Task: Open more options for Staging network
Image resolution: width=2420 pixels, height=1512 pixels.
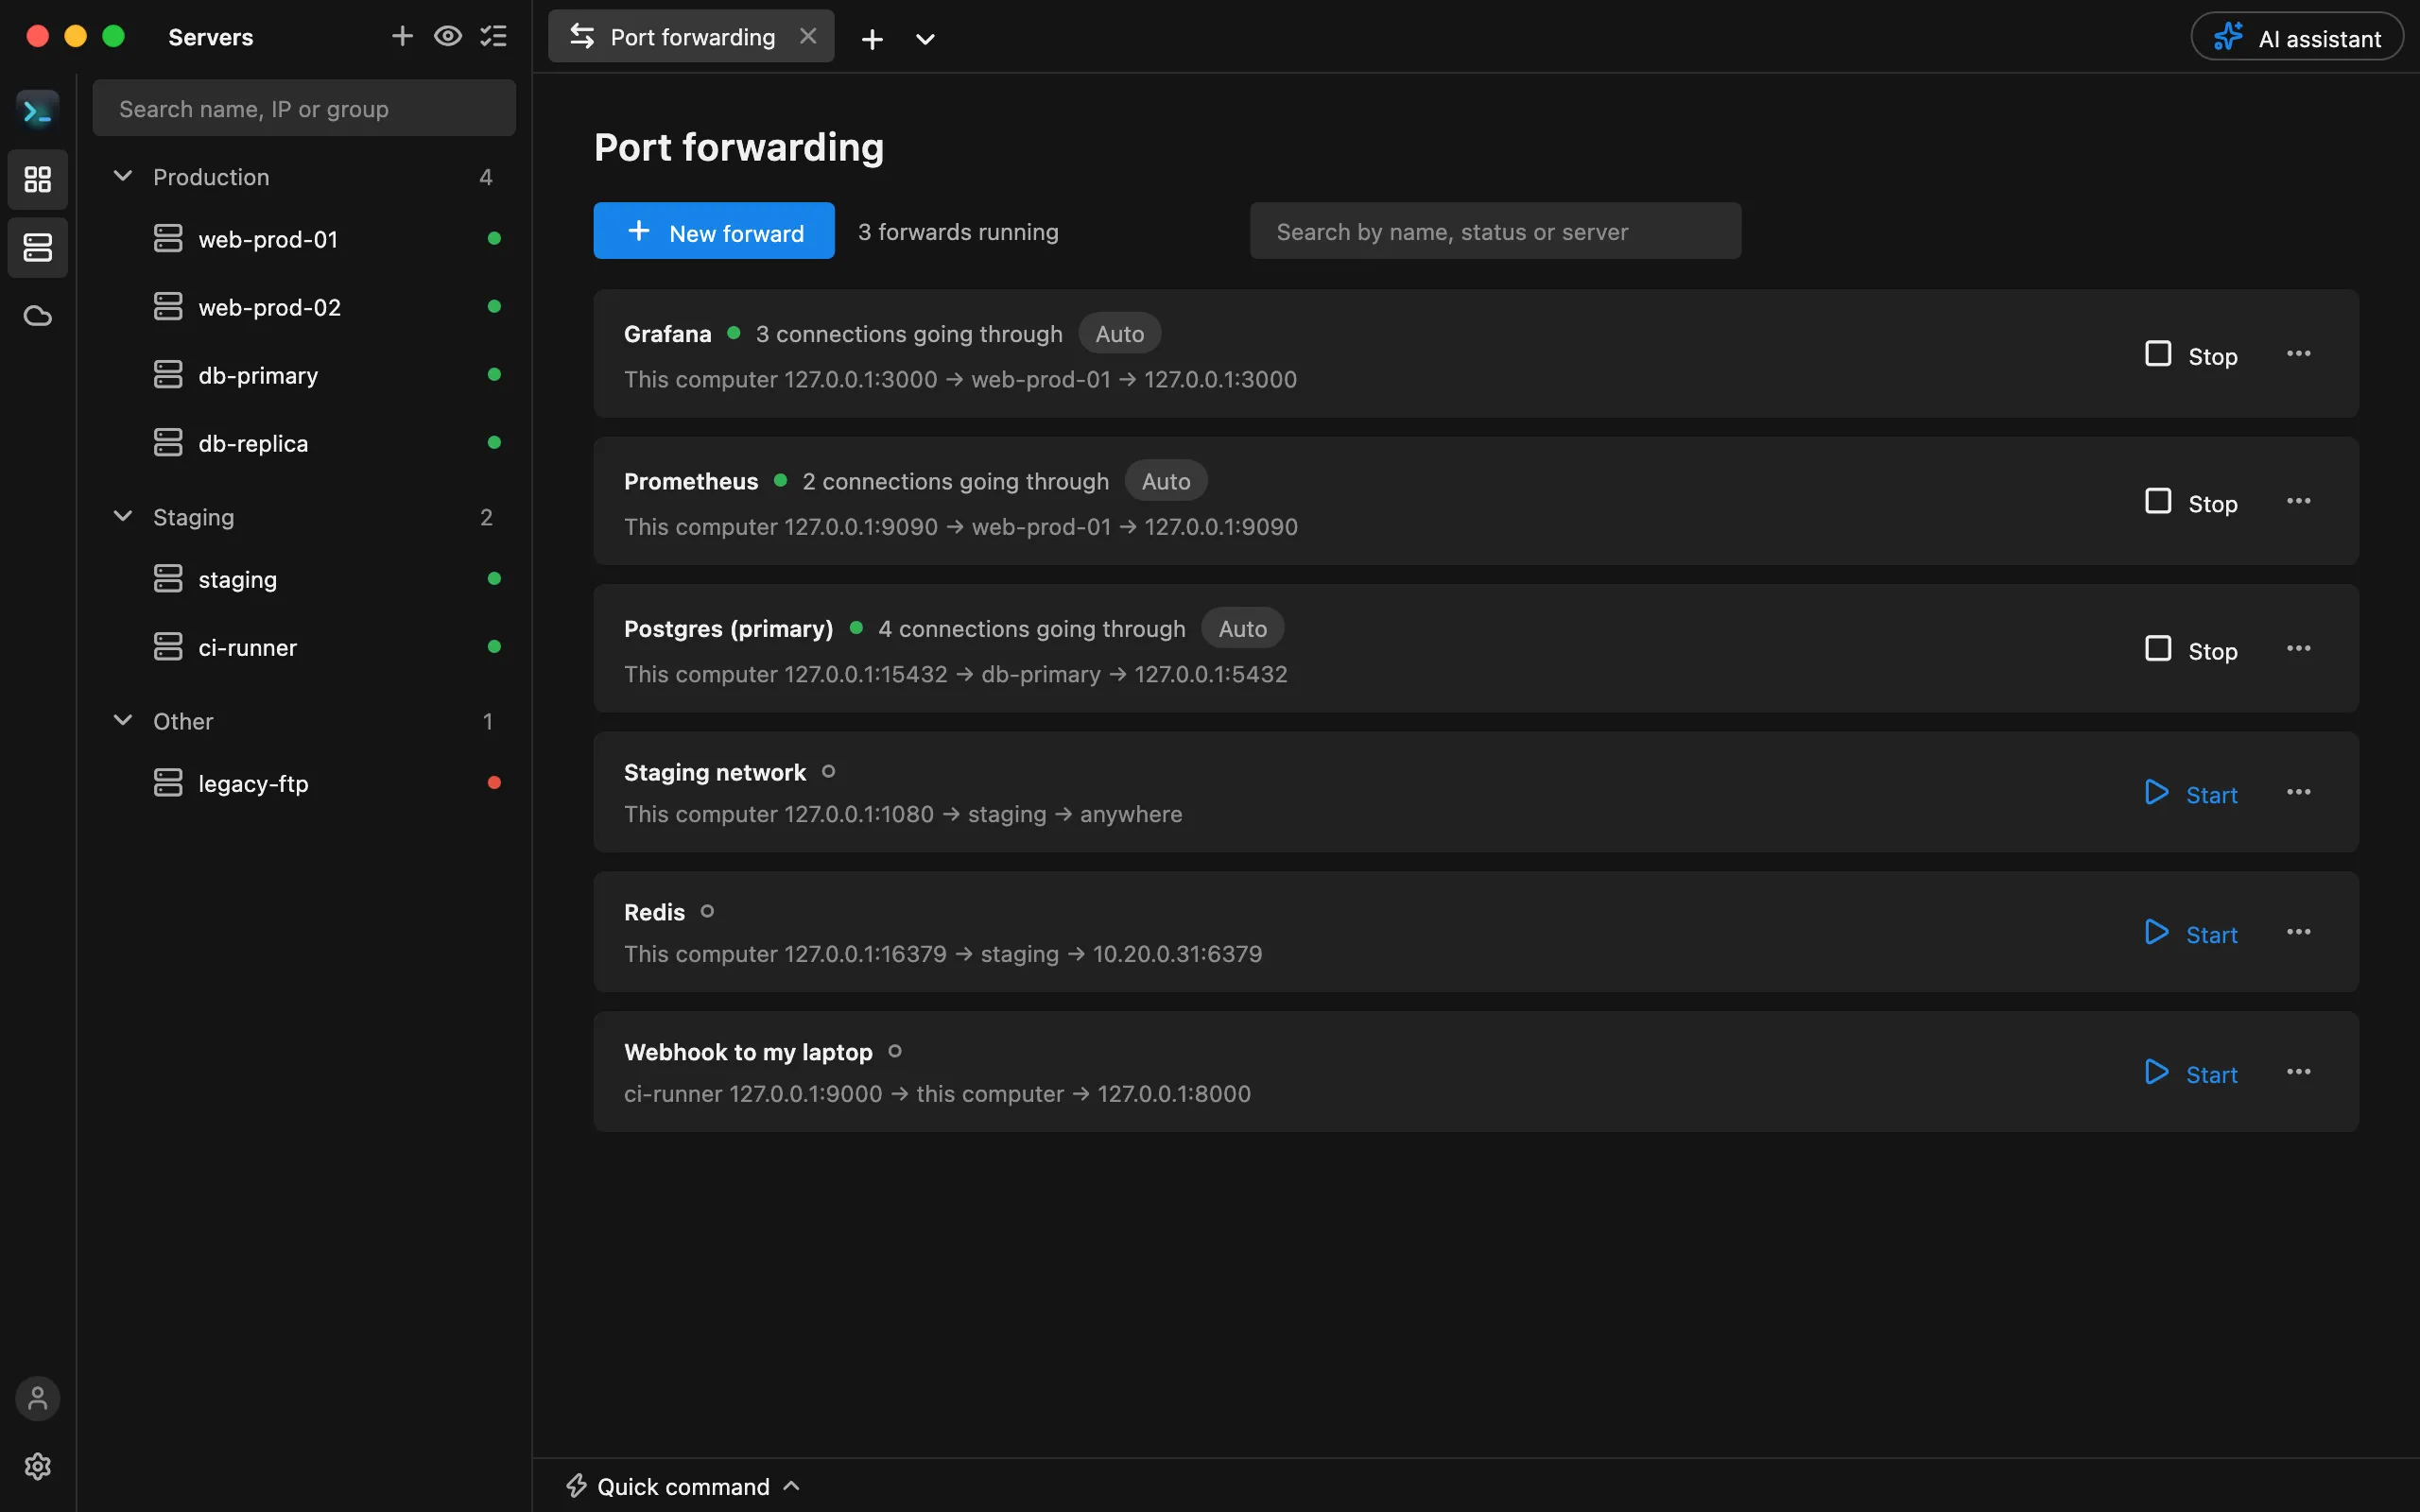Action: (x=2298, y=792)
